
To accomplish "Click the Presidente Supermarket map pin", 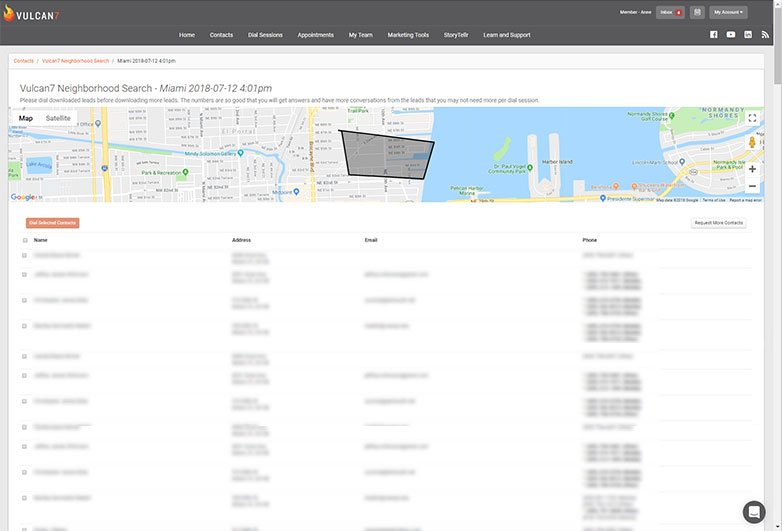I will pos(603,198).
